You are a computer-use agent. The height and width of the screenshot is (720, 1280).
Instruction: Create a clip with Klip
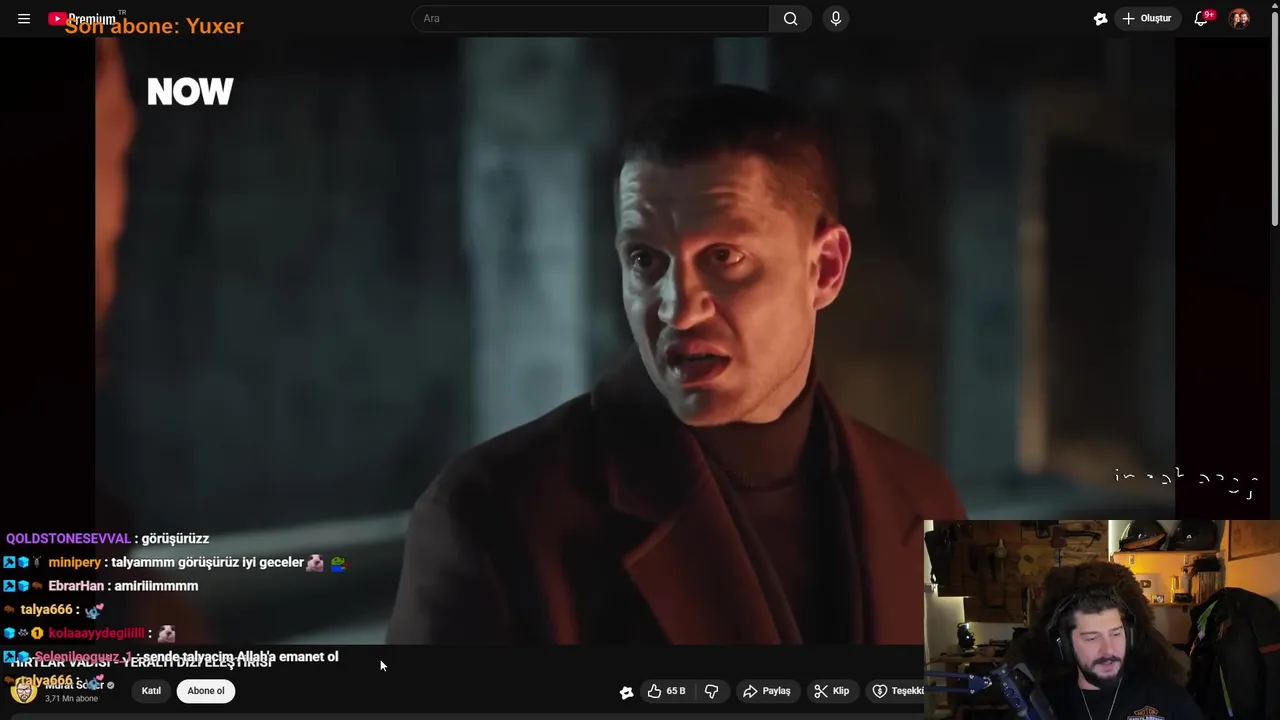[832, 691]
